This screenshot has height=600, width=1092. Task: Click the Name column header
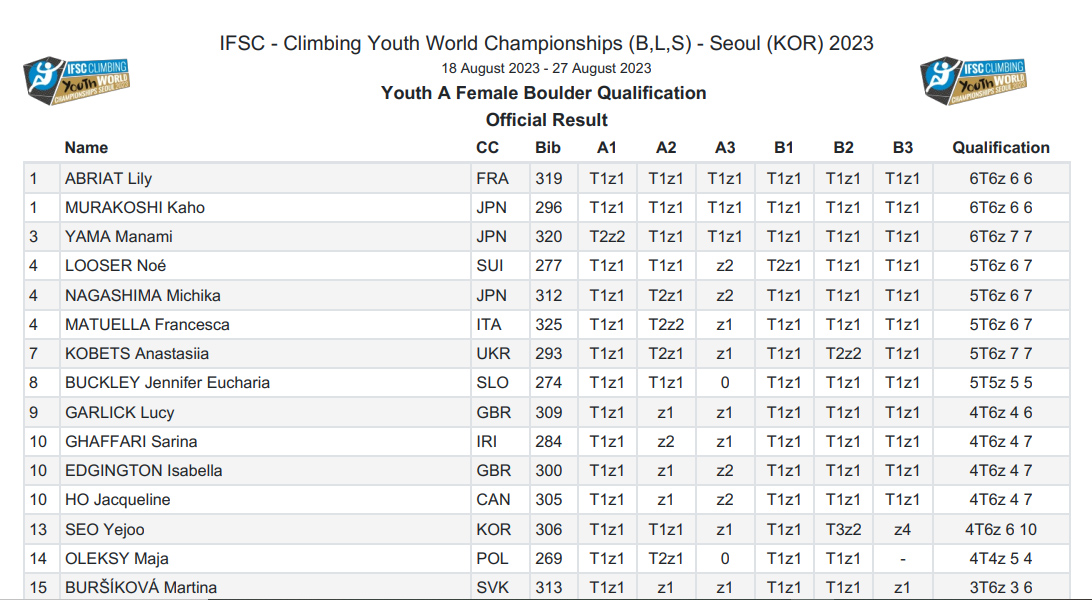point(86,147)
